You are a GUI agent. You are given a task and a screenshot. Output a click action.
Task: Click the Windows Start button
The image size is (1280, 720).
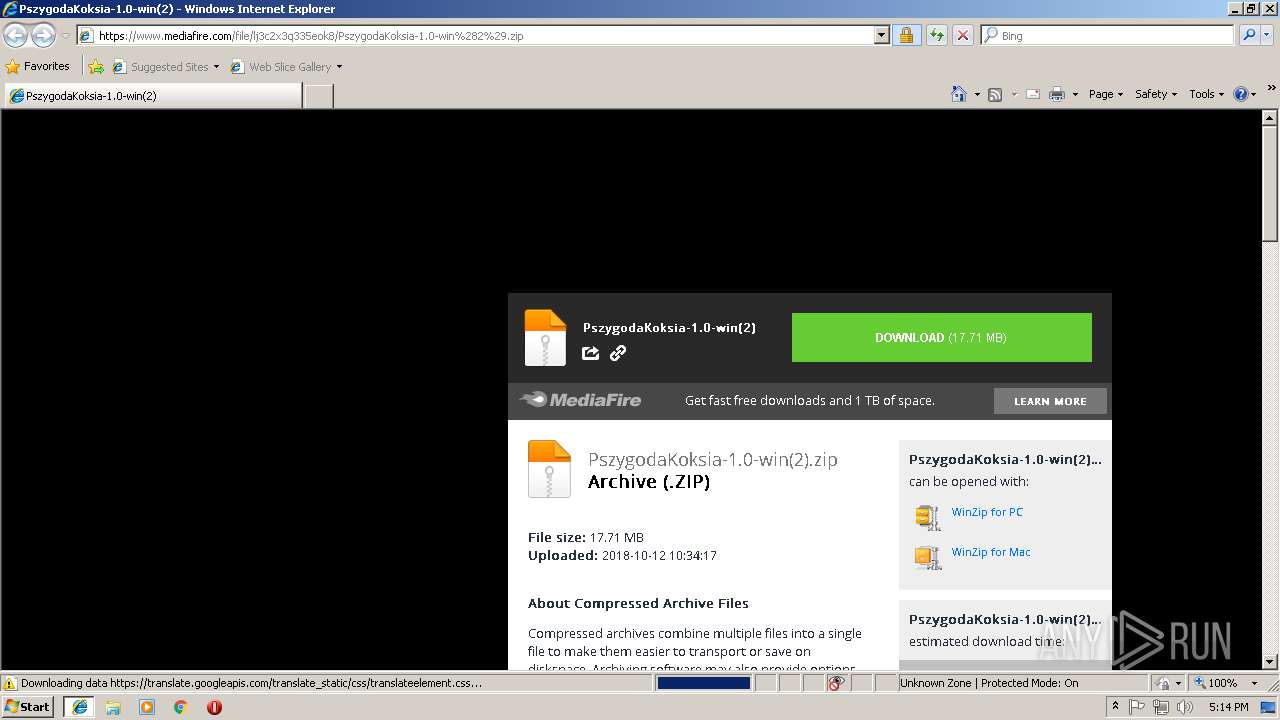click(27, 707)
